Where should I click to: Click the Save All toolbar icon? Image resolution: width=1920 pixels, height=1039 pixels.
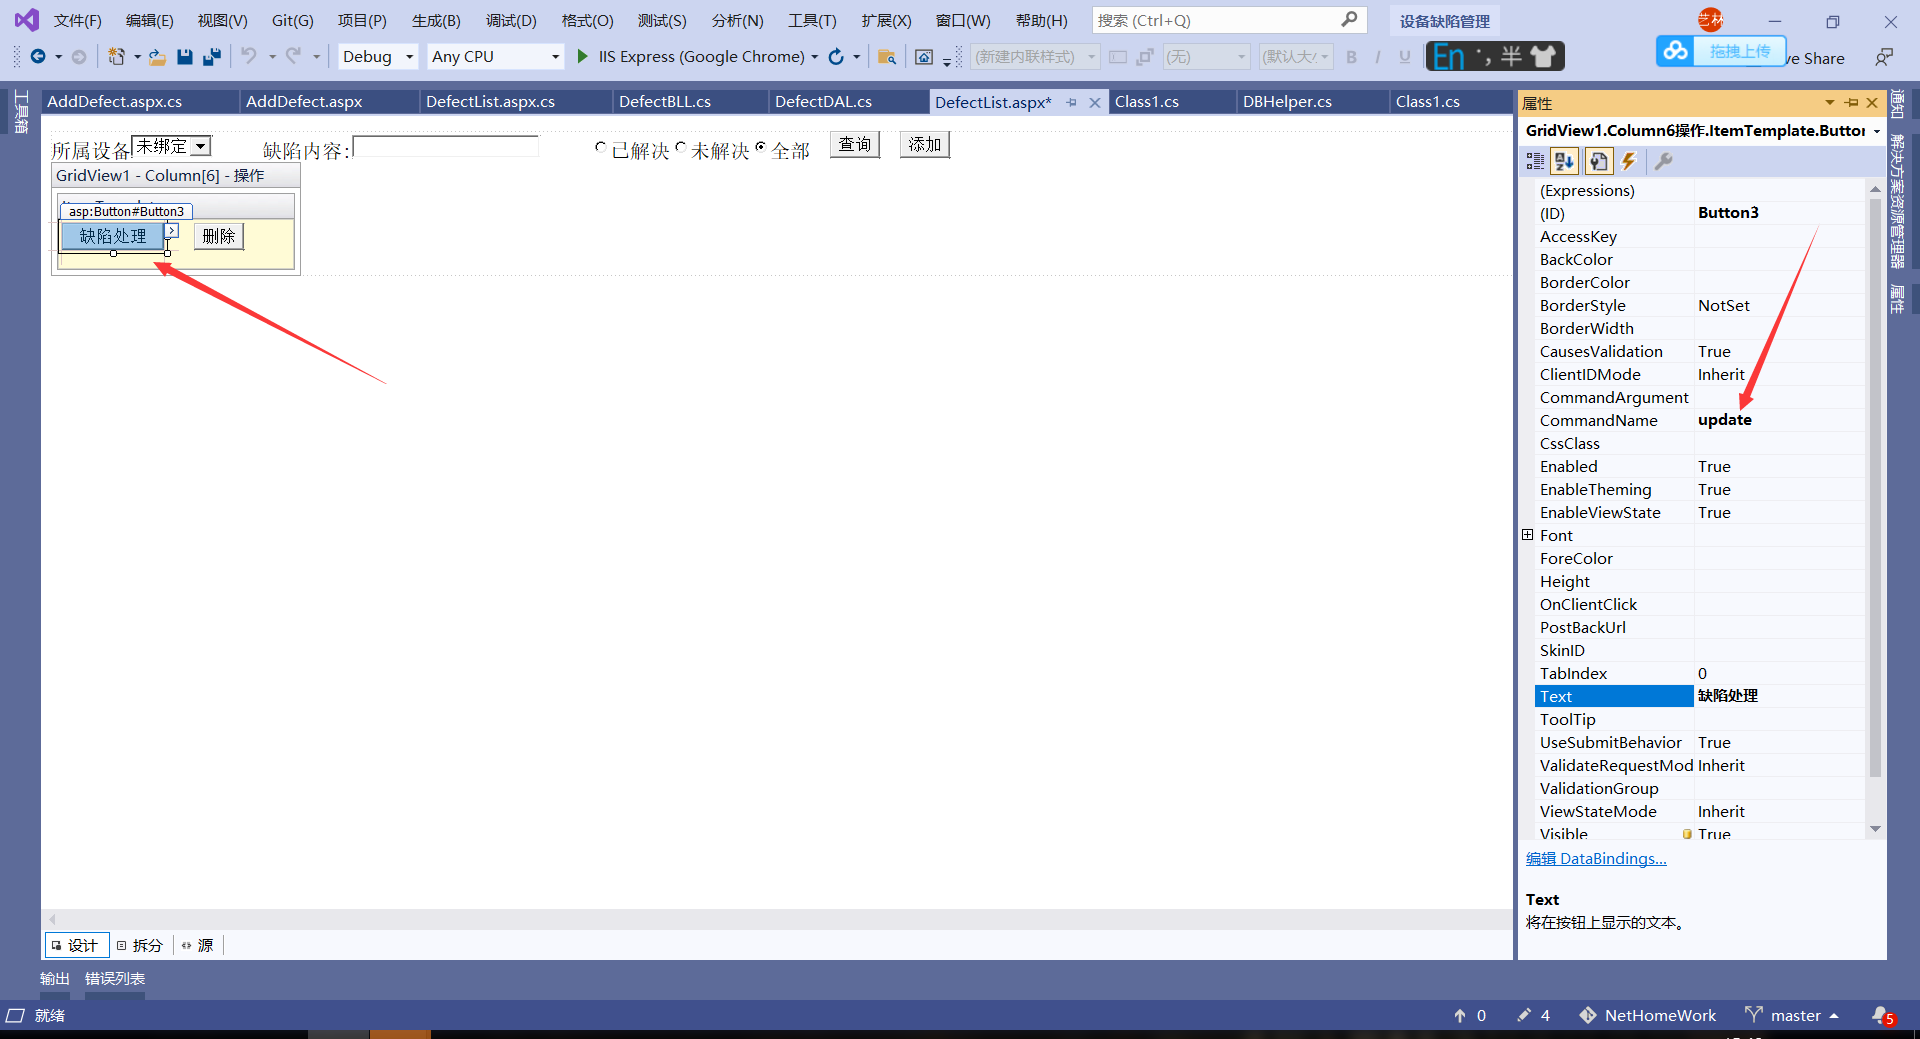click(211, 57)
